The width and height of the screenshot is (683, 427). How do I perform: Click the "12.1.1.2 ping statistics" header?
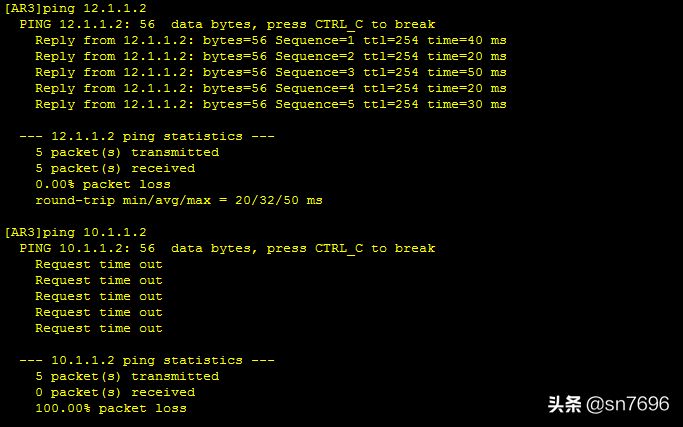tap(147, 136)
